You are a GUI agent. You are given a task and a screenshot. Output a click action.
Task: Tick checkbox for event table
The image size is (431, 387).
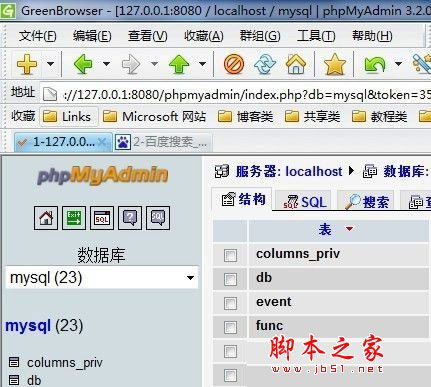230,303
